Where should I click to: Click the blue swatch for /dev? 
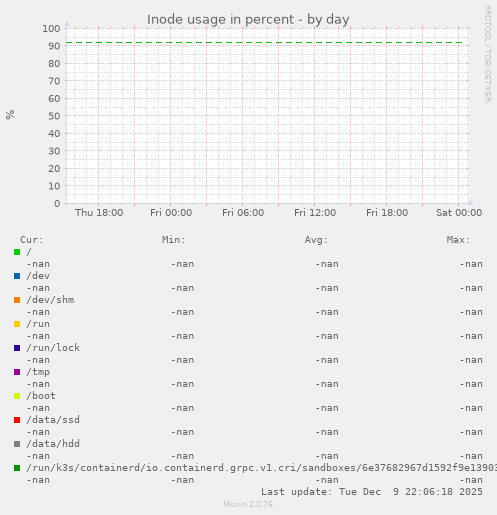17,276
